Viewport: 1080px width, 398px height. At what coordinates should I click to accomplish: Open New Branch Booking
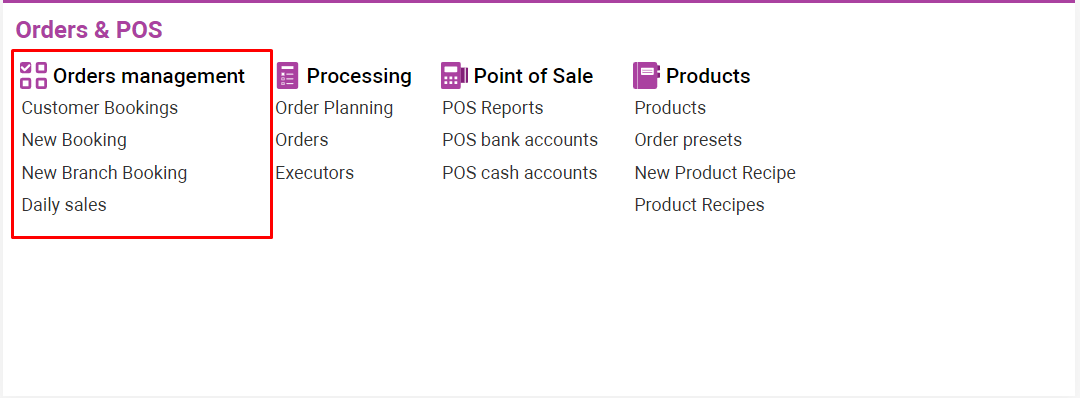pyautogui.click(x=105, y=172)
